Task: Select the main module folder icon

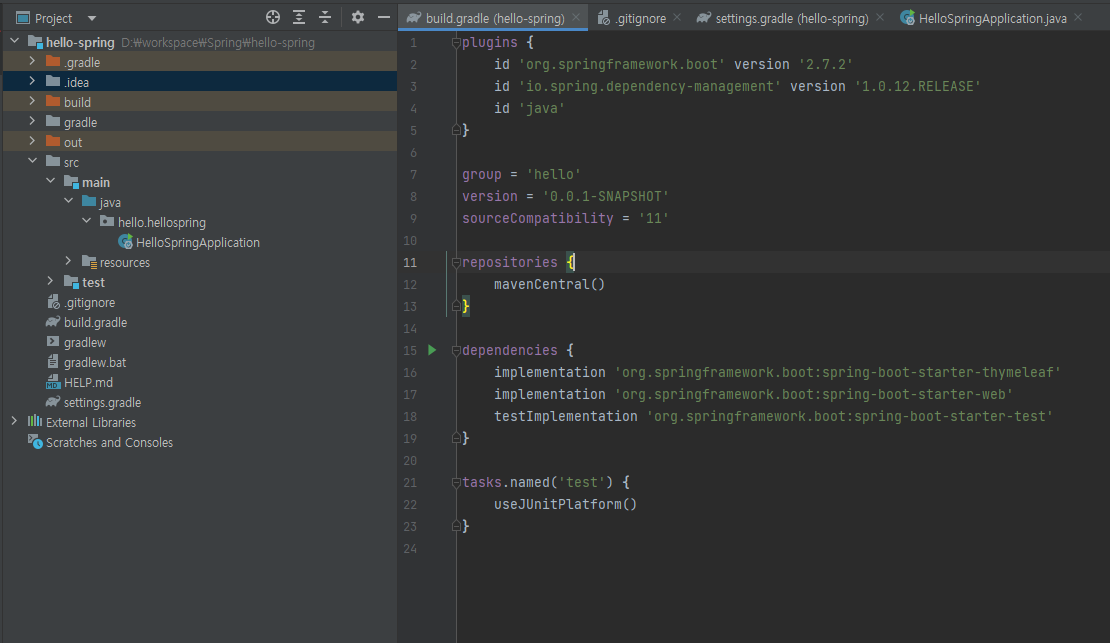Action: [x=71, y=181]
